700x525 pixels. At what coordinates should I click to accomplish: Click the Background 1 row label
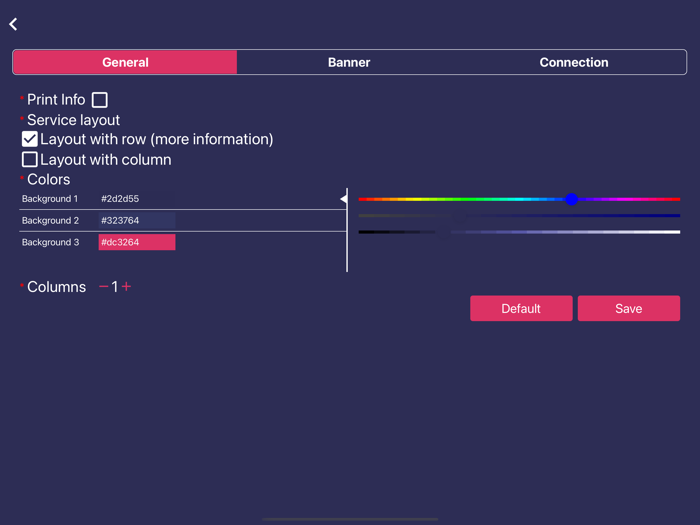50,199
